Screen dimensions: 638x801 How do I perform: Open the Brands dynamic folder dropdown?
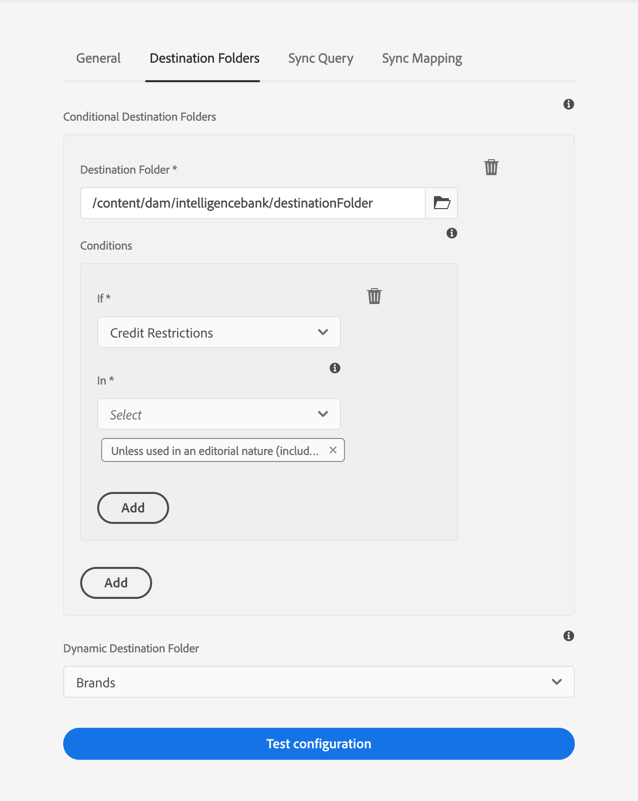318,682
